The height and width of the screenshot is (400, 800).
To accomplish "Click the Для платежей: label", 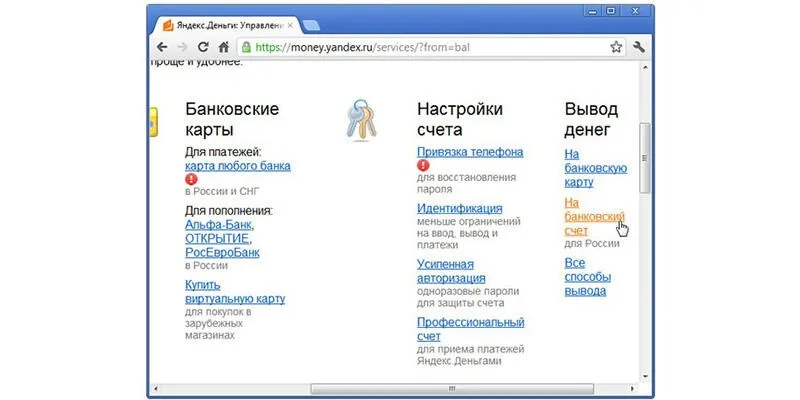I will coord(223,152).
